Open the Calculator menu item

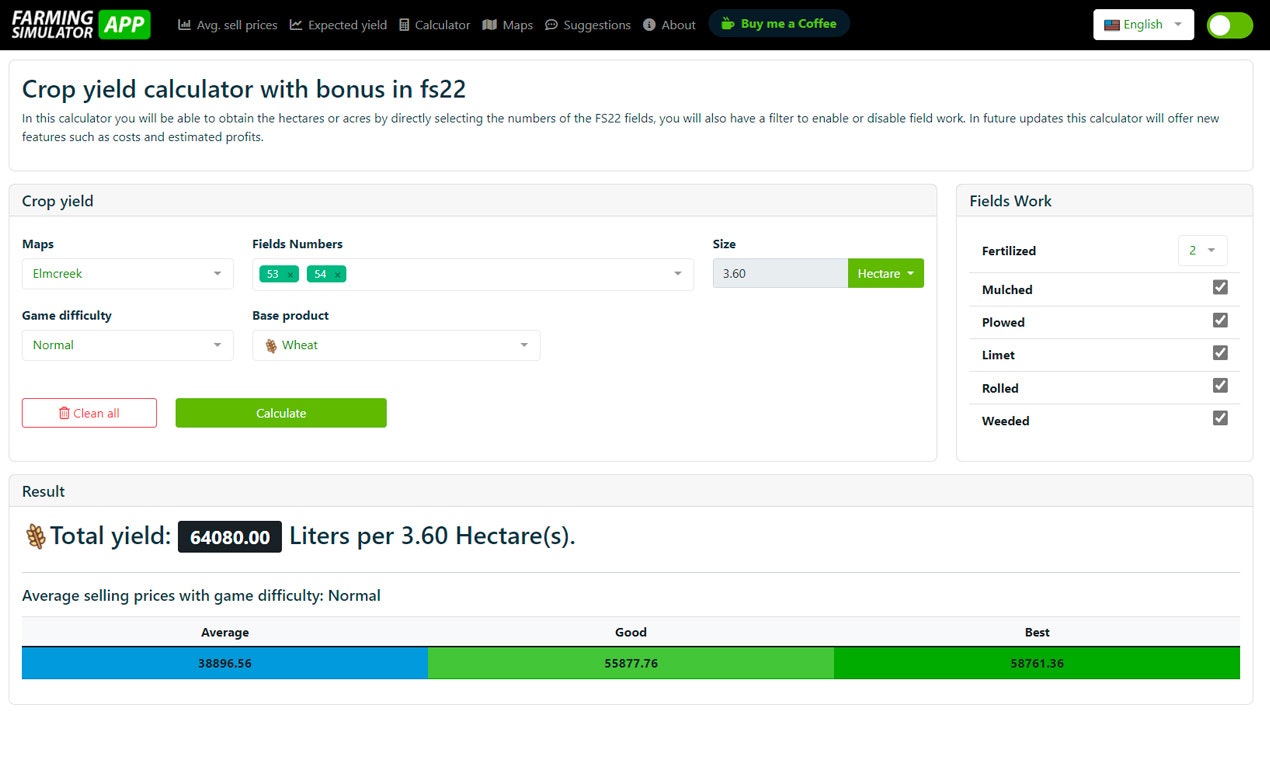[x=434, y=25]
